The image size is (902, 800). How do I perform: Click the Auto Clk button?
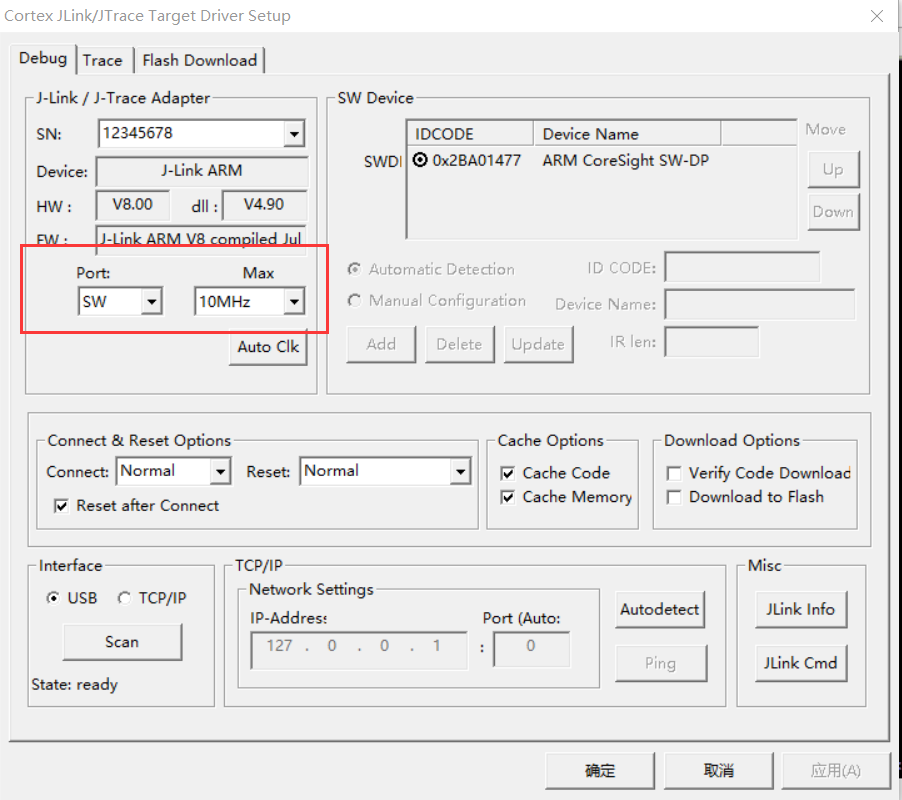267,347
